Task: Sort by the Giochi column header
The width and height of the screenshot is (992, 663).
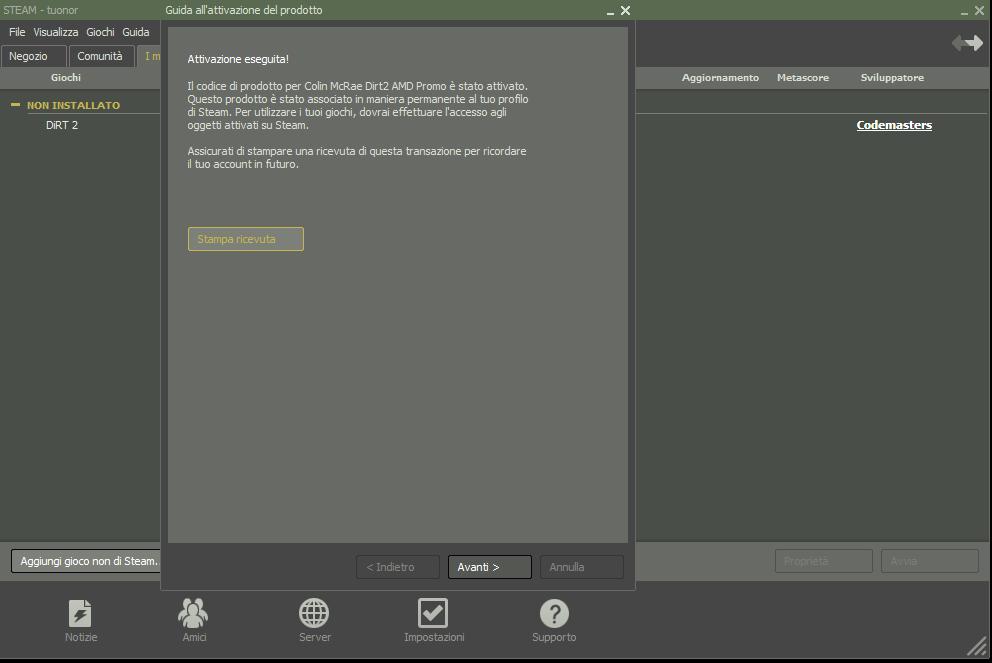Action: click(66, 77)
